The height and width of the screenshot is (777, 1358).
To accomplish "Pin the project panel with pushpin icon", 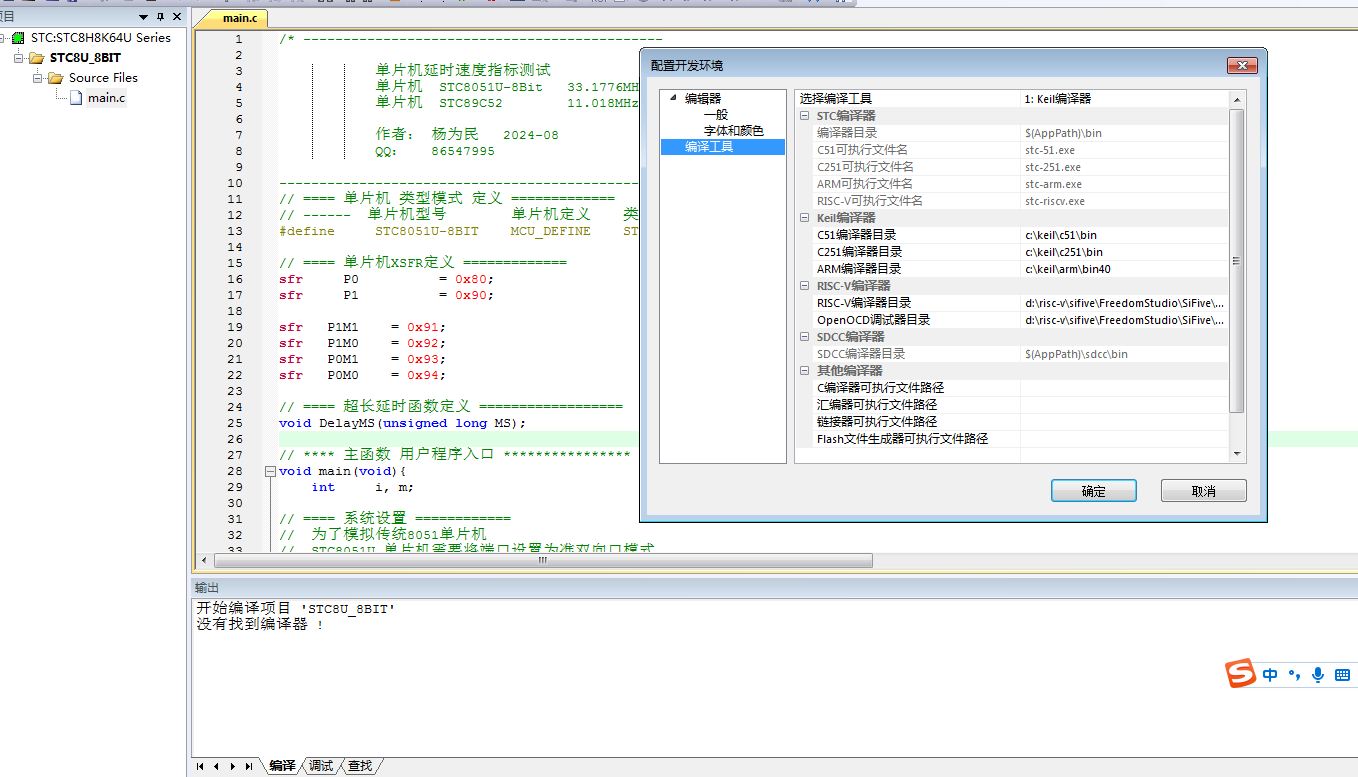I will 160,17.
